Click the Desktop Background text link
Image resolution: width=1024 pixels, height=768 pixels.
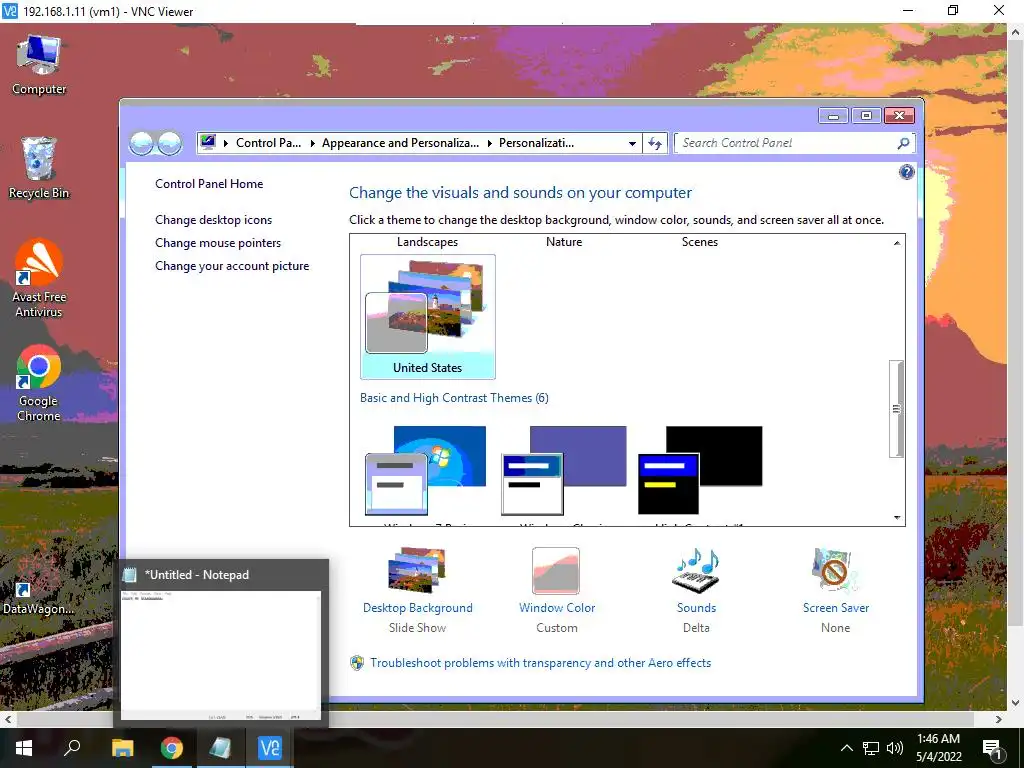[417, 607]
